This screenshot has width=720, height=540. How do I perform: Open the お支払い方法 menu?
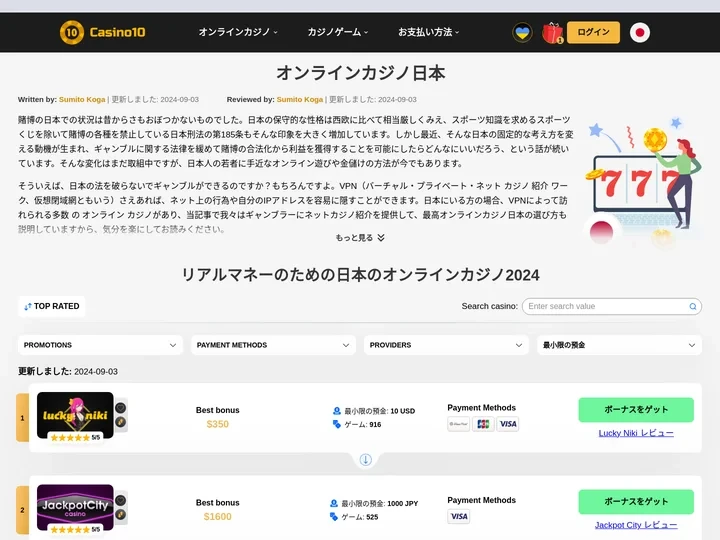(428, 32)
